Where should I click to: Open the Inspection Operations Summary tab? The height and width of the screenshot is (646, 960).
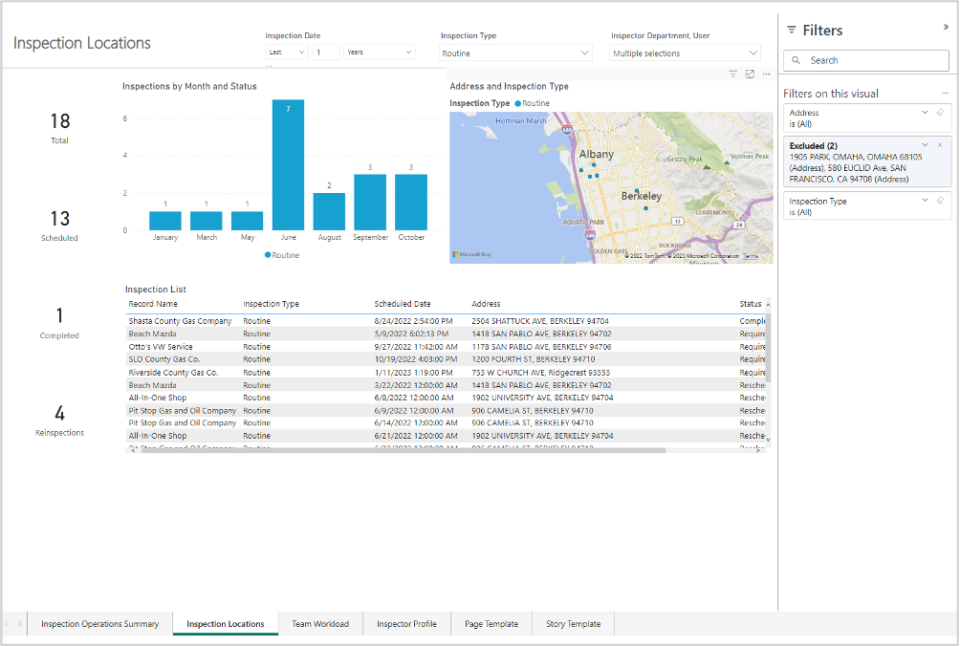click(x=99, y=623)
